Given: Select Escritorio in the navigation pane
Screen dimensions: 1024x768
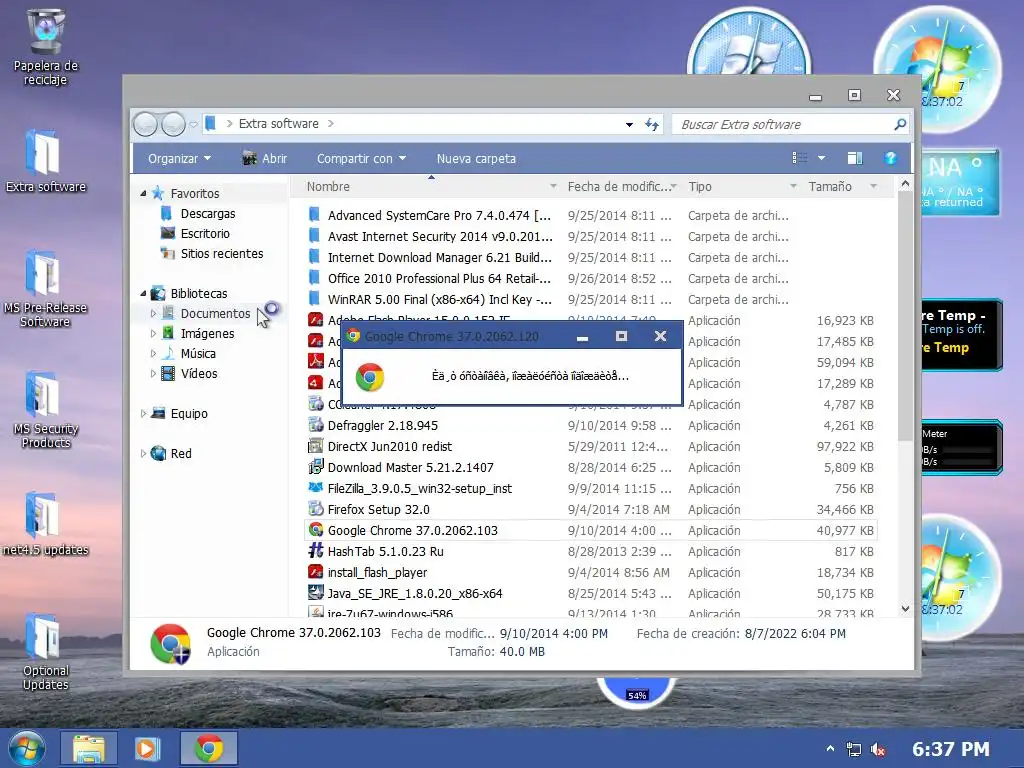Looking at the screenshot, I should [x=205, y=234].
